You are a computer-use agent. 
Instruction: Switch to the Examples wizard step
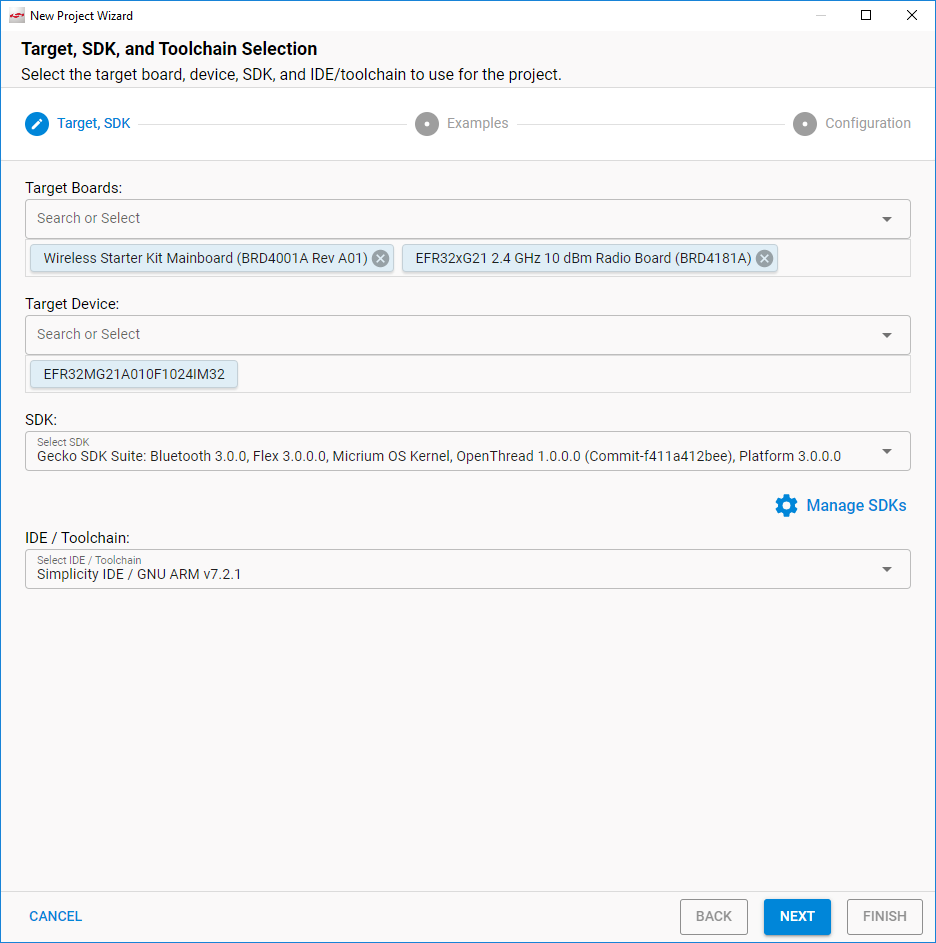[478, 123]
